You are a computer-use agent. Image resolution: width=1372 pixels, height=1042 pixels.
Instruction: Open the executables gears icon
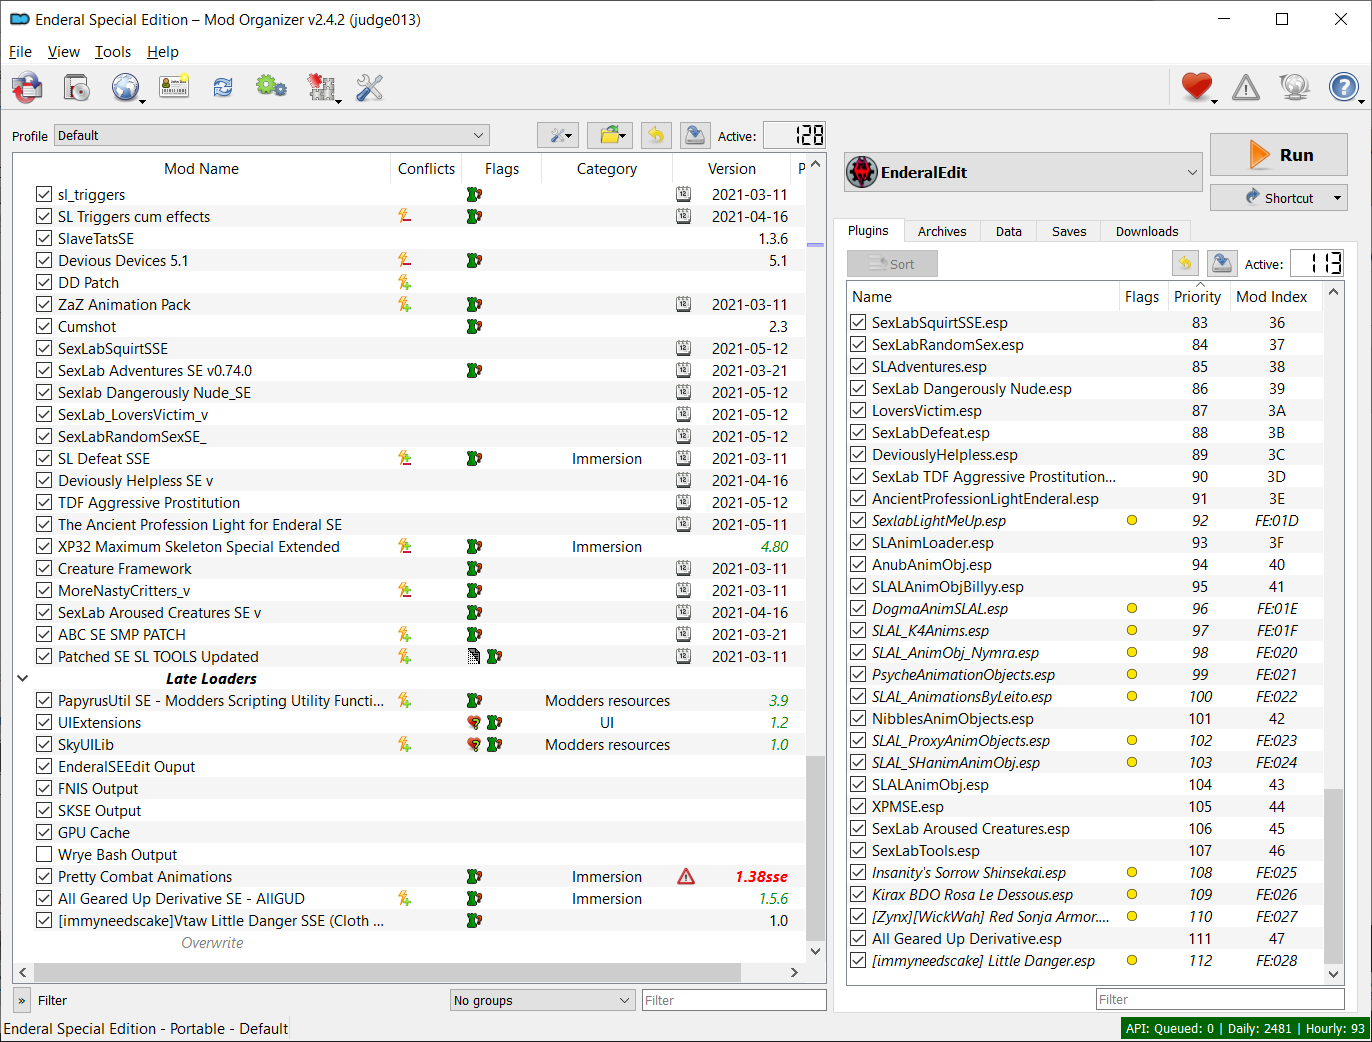point(271,87)
